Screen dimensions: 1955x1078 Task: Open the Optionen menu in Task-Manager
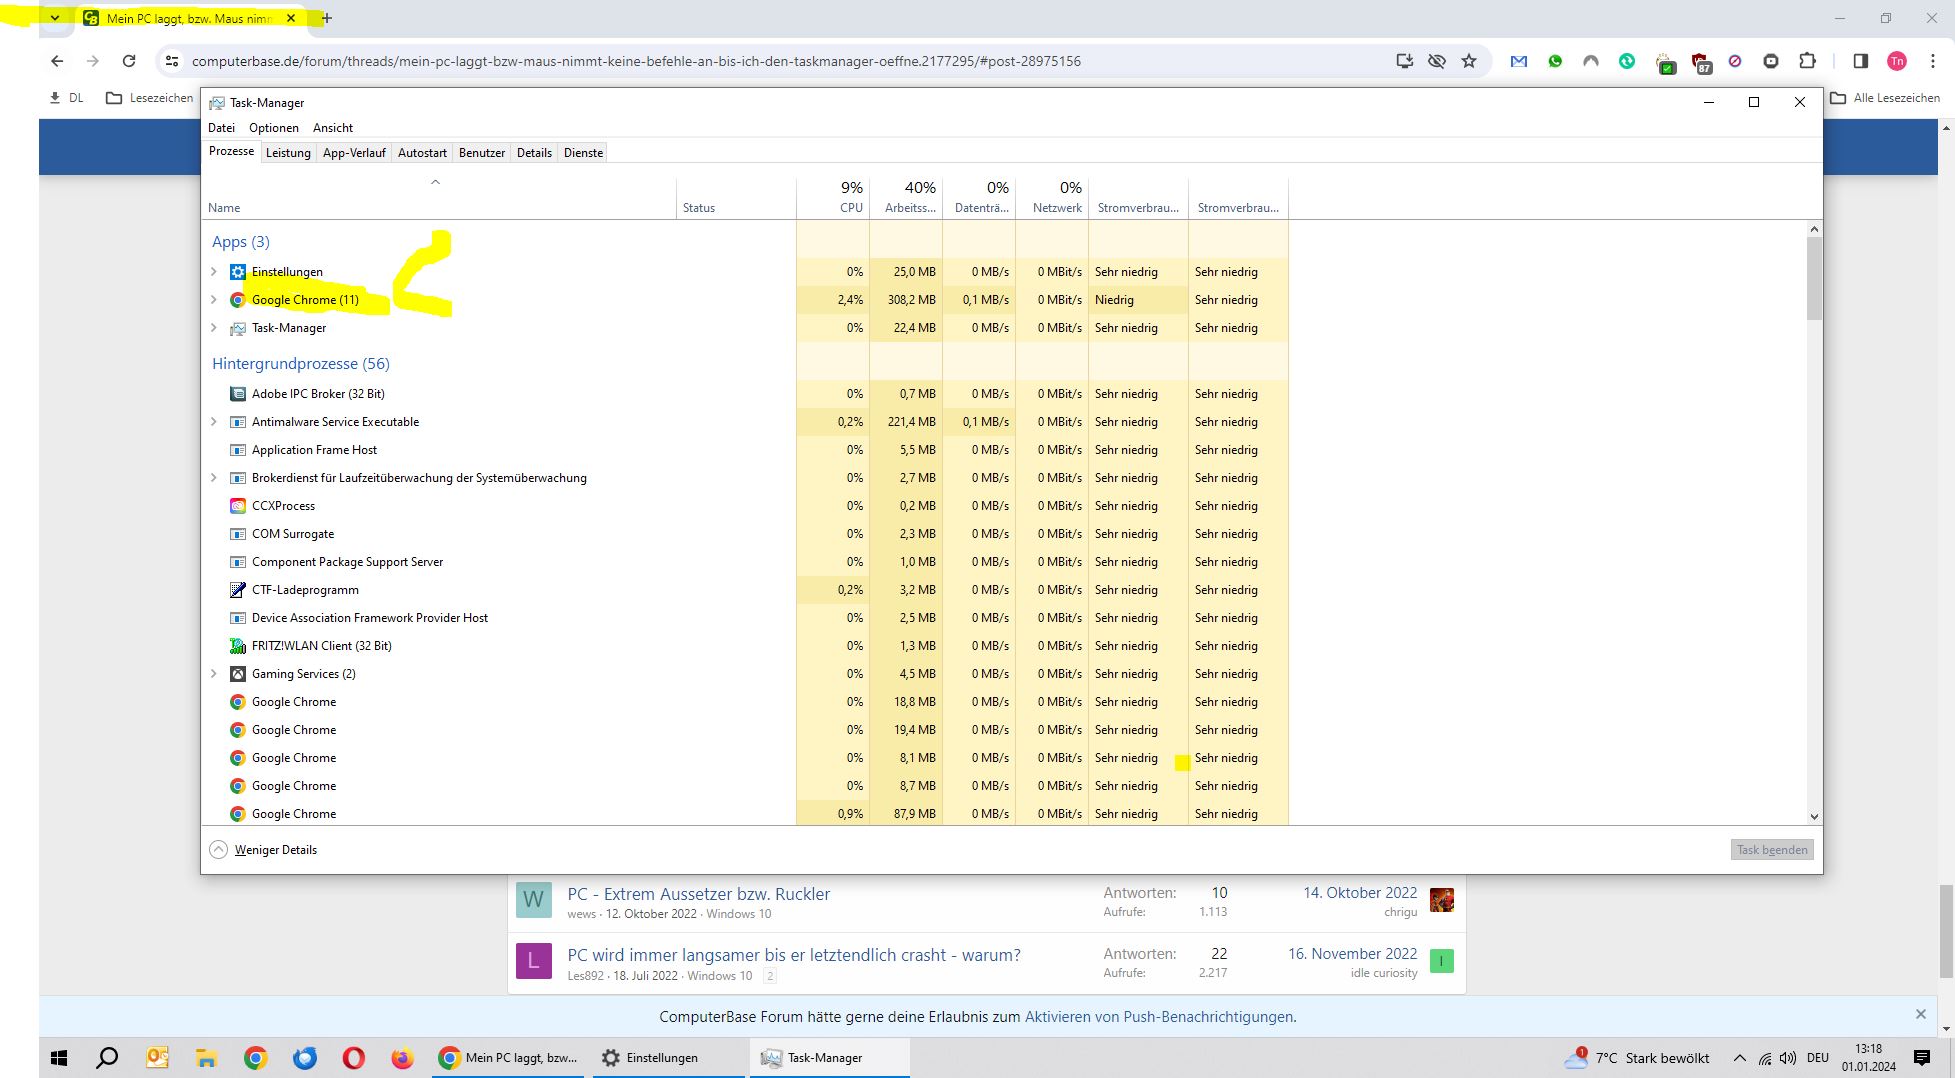pyautogui.click(x=274, y=128)
